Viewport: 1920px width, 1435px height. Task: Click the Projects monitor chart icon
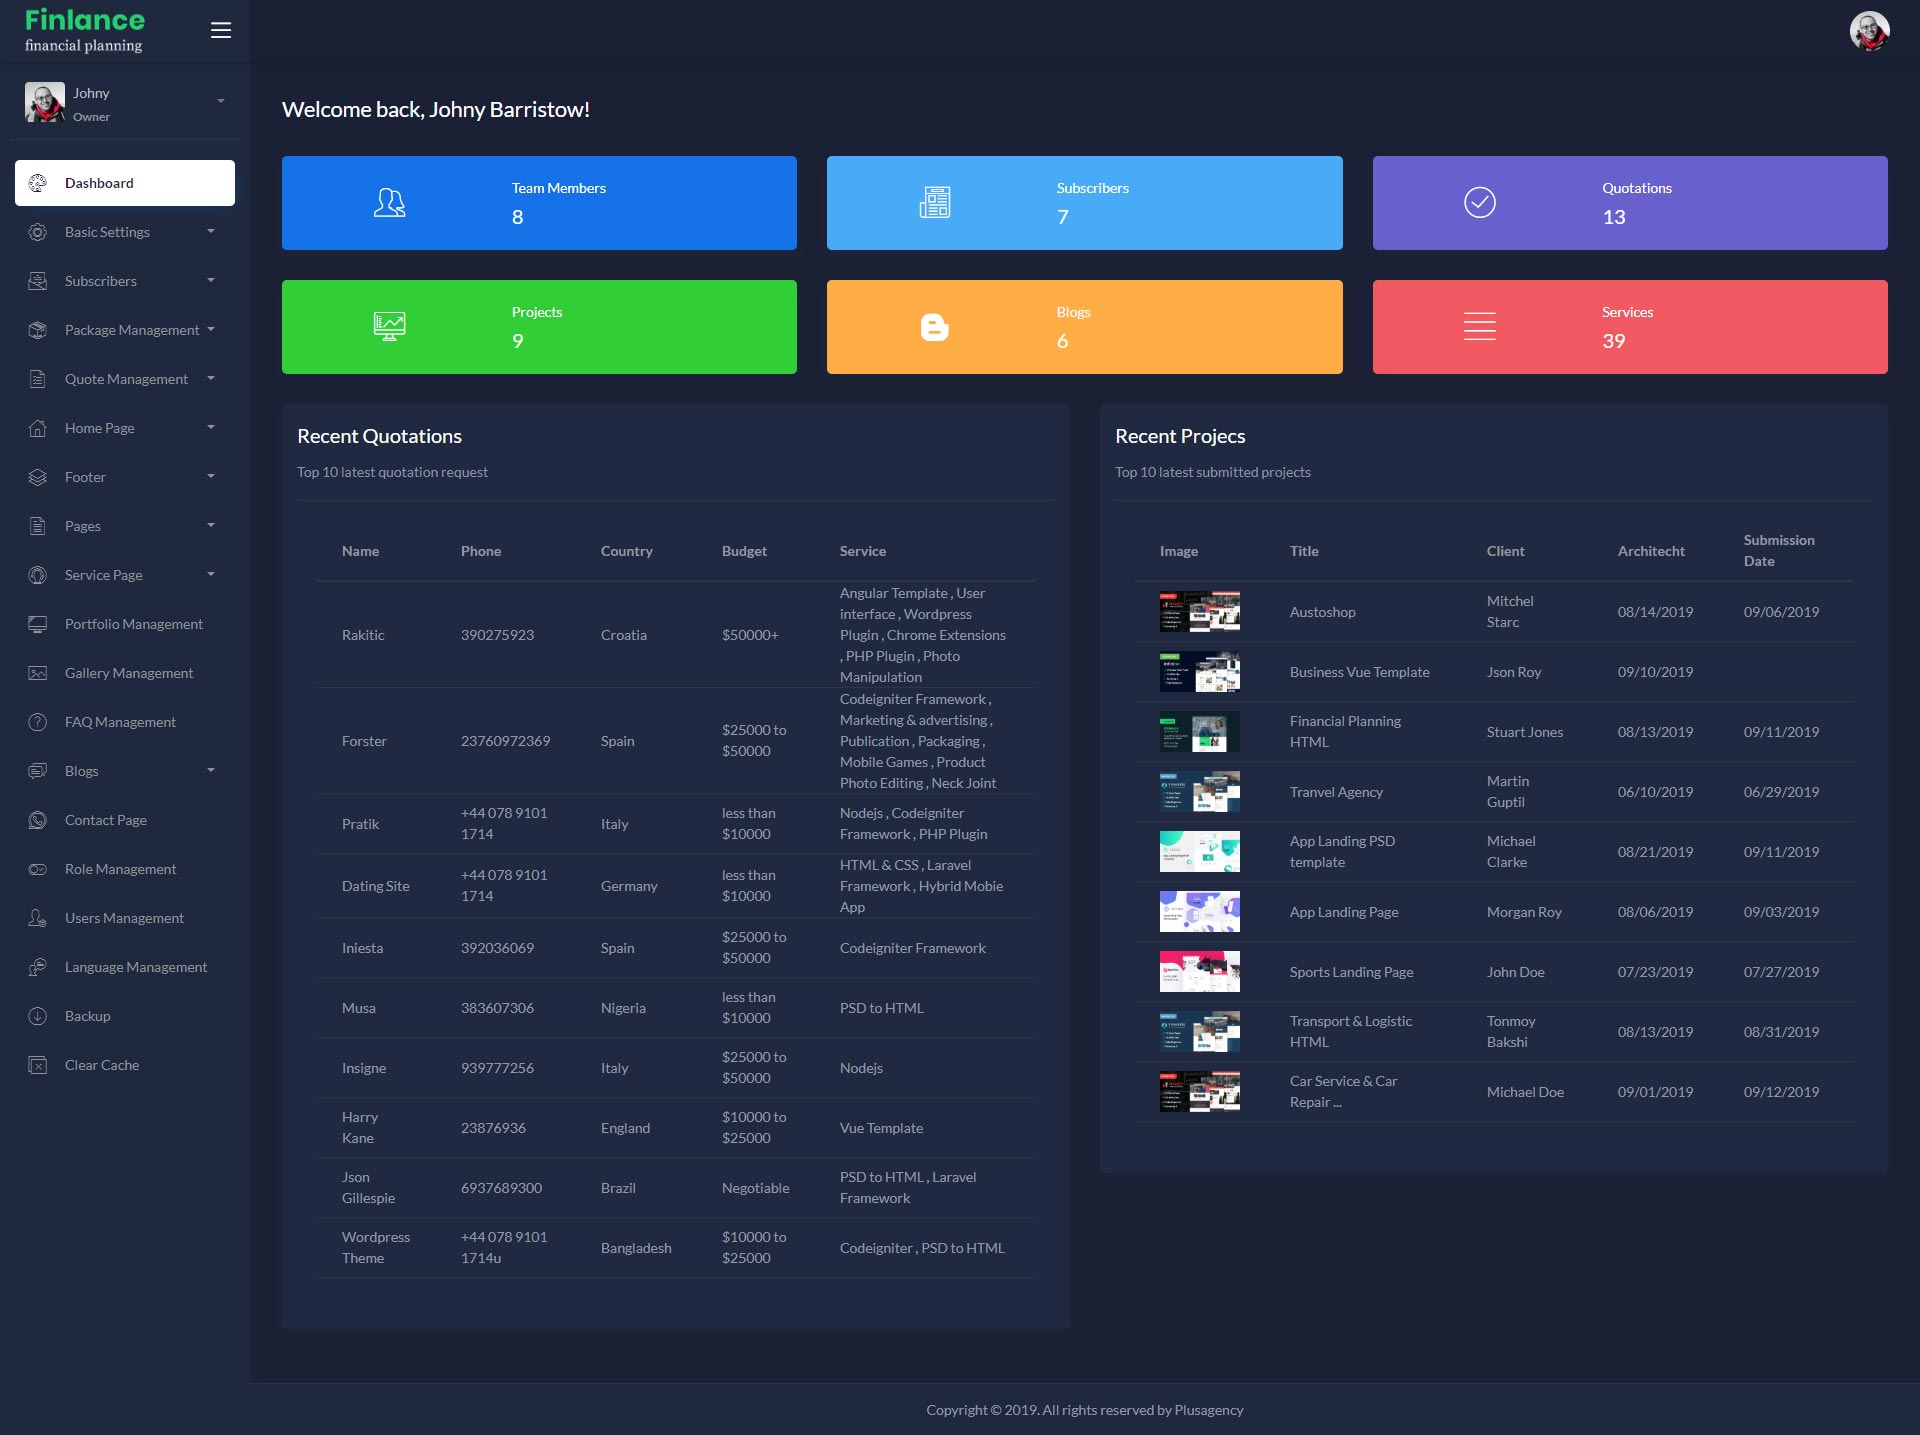tap(389, 327)
